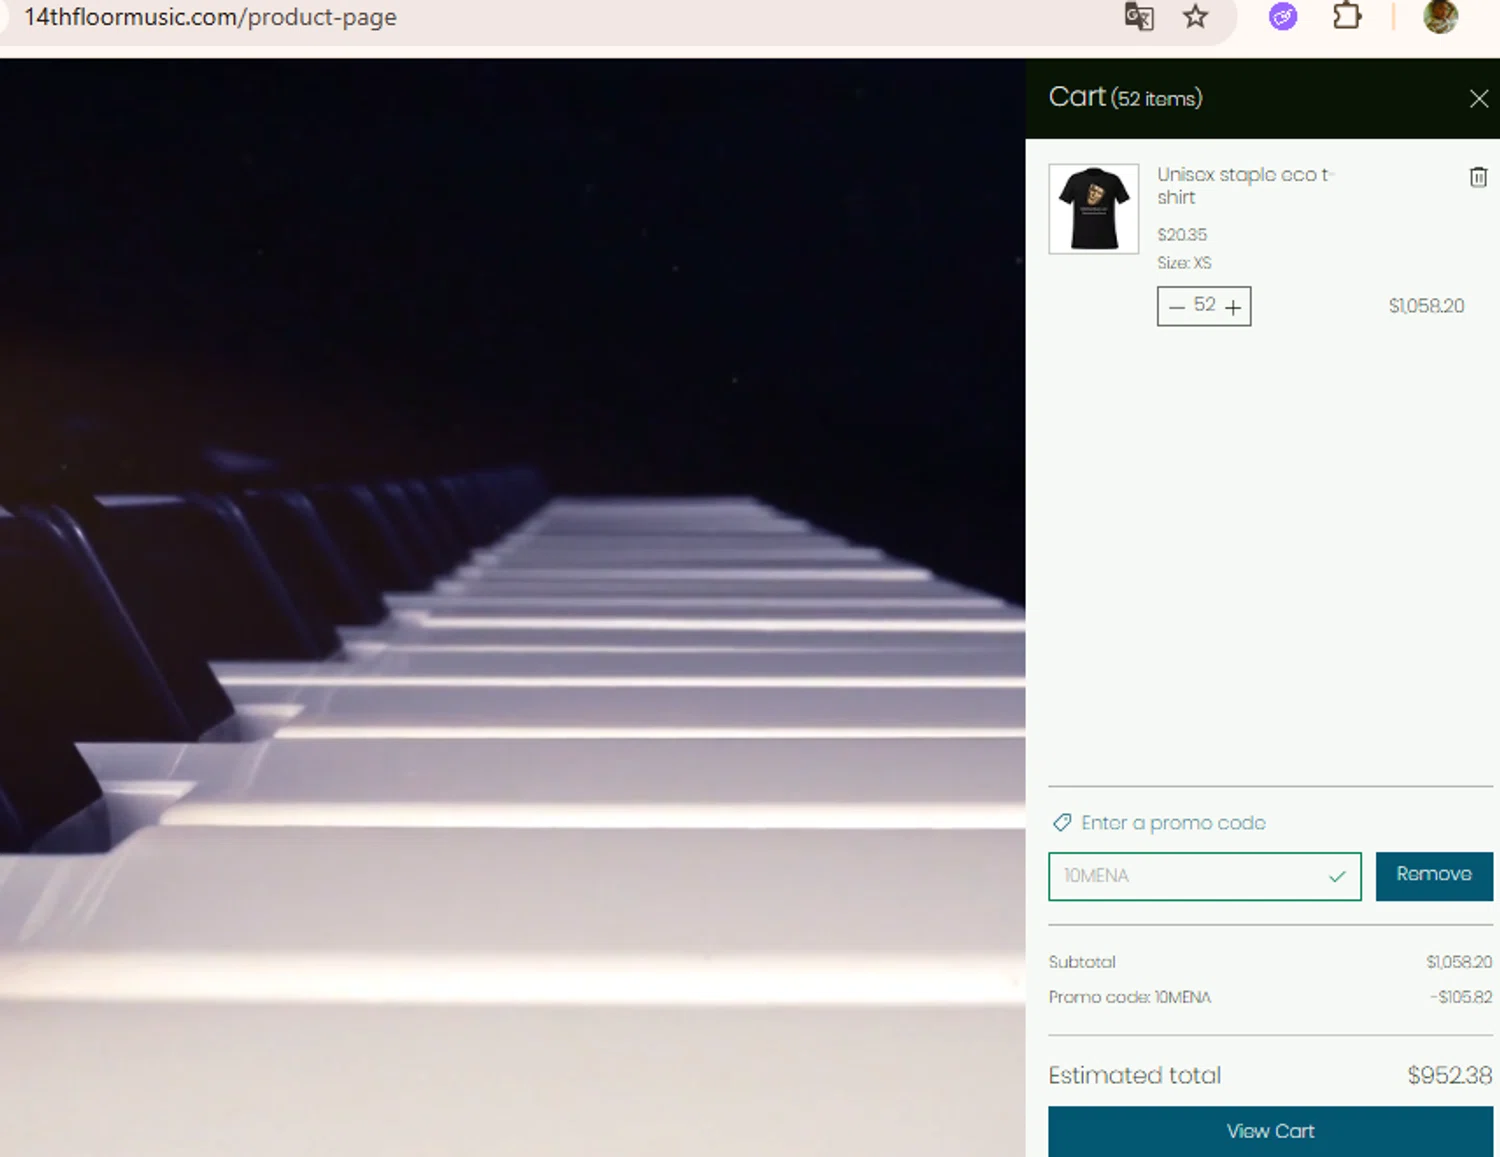
Task: Increase t-shirt quantity with plus button
Action: coord(1233,307)
